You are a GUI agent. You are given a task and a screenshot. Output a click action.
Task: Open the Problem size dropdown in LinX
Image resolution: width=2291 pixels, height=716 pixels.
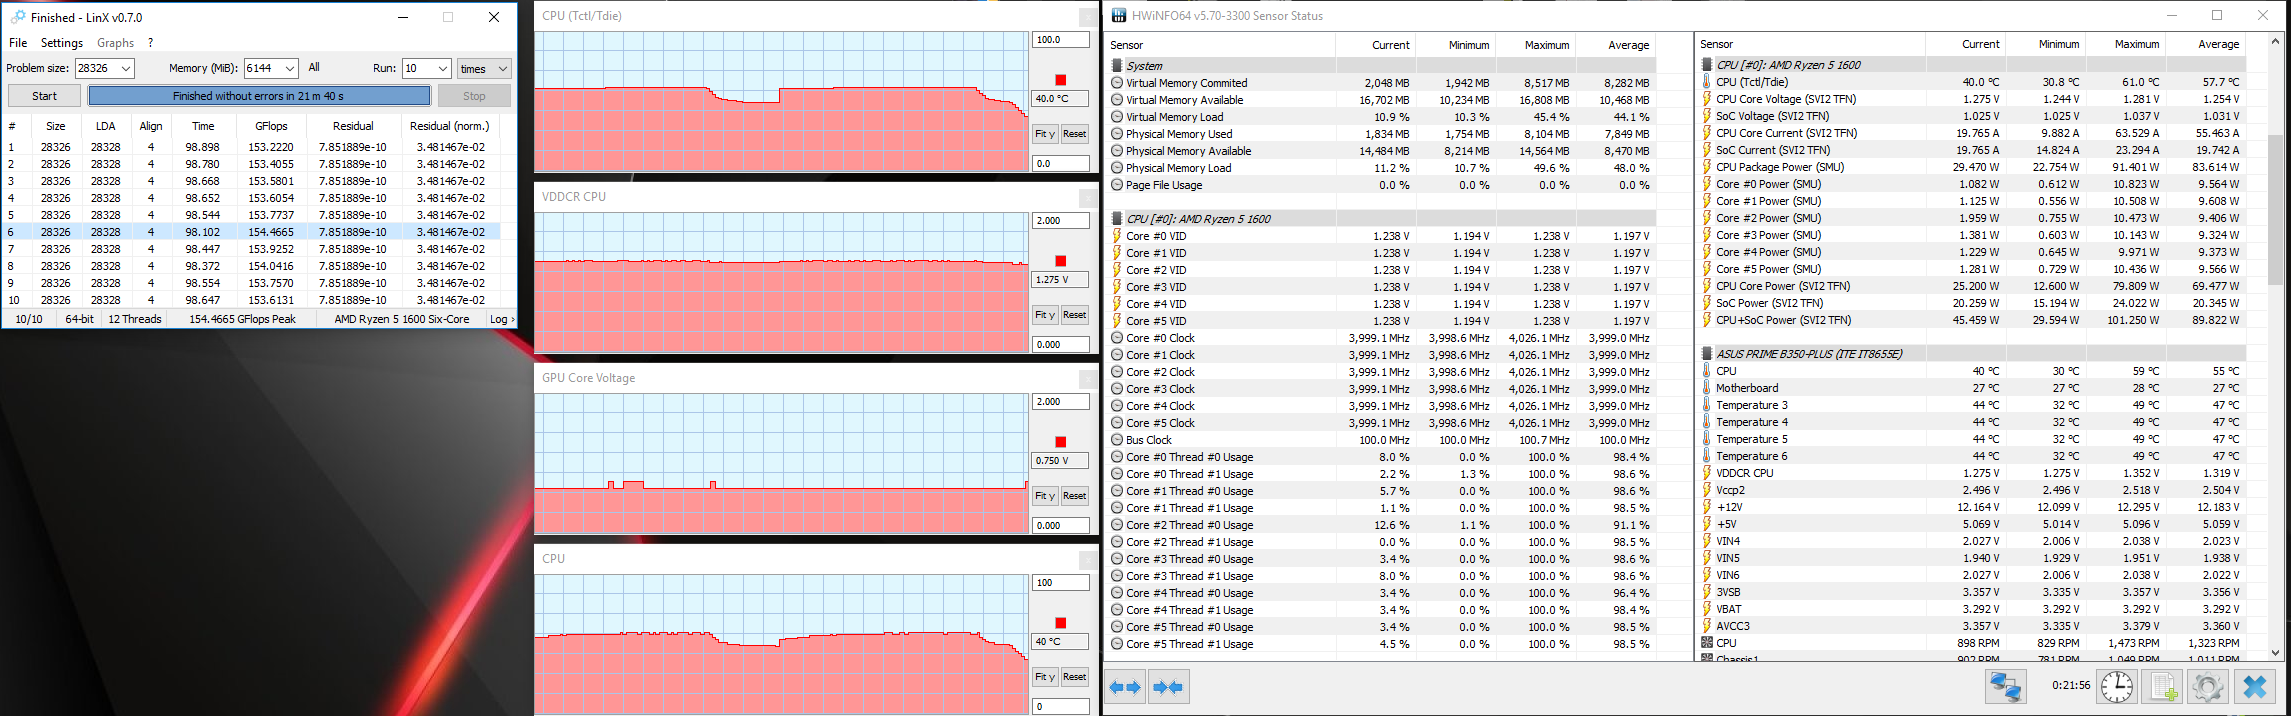(x=125, y=68)
